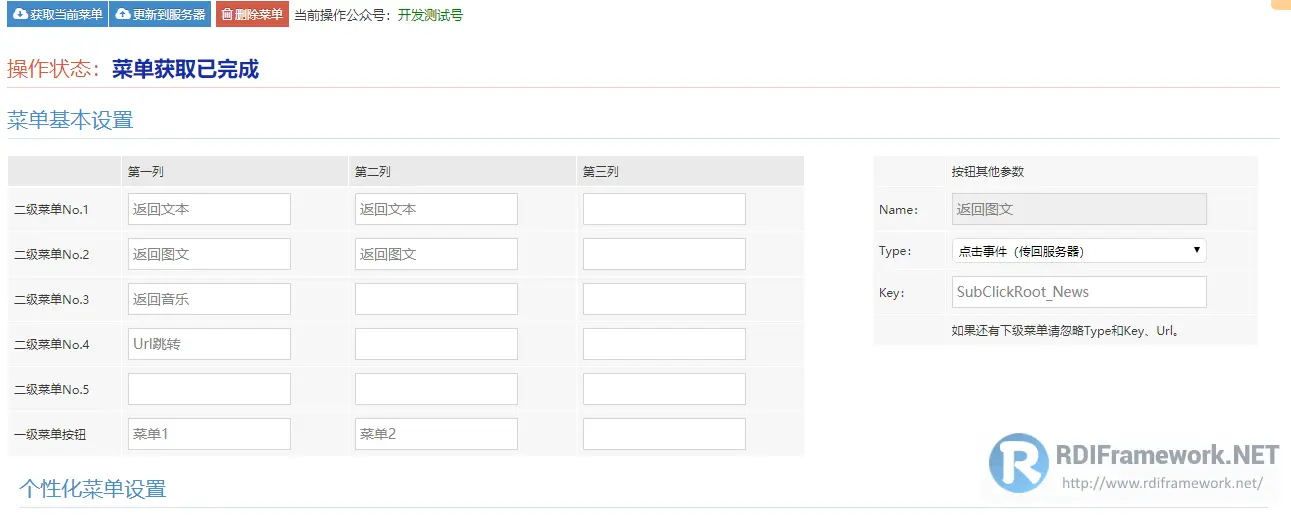Click the 第一列 column header
Image resolution: width=1291 pixels, height=522 pixels.
pyautogui.click(x=146, y=172)
